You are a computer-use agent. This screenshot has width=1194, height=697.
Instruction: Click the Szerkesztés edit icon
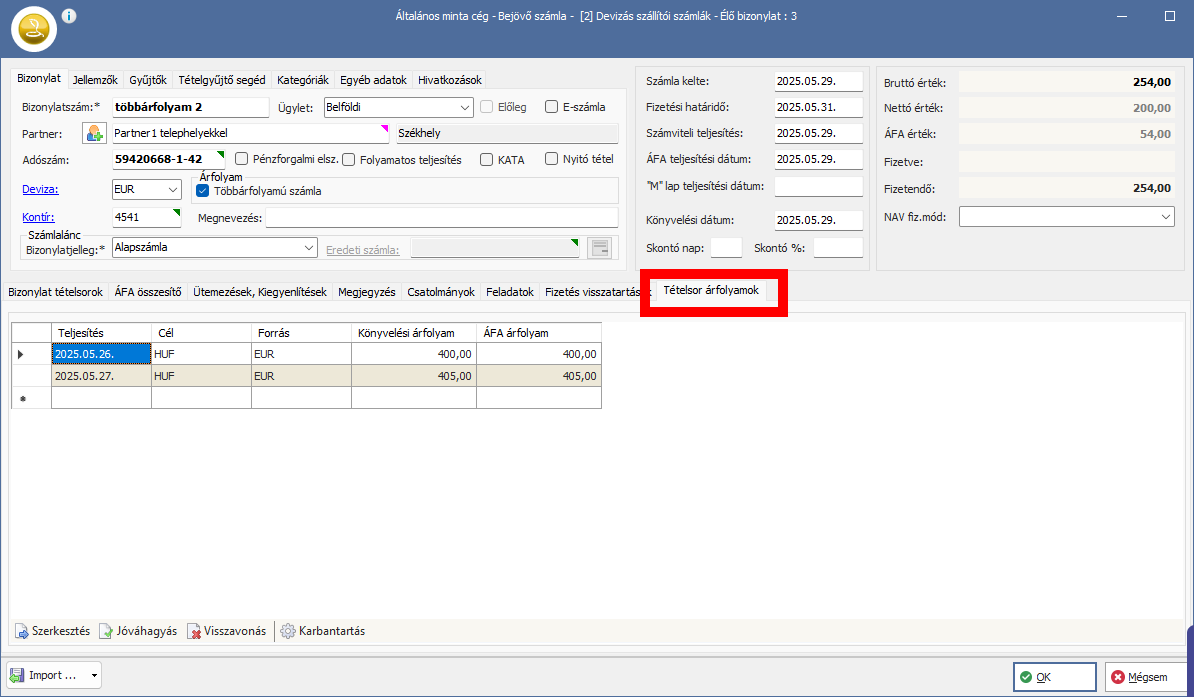pos(21,631)
